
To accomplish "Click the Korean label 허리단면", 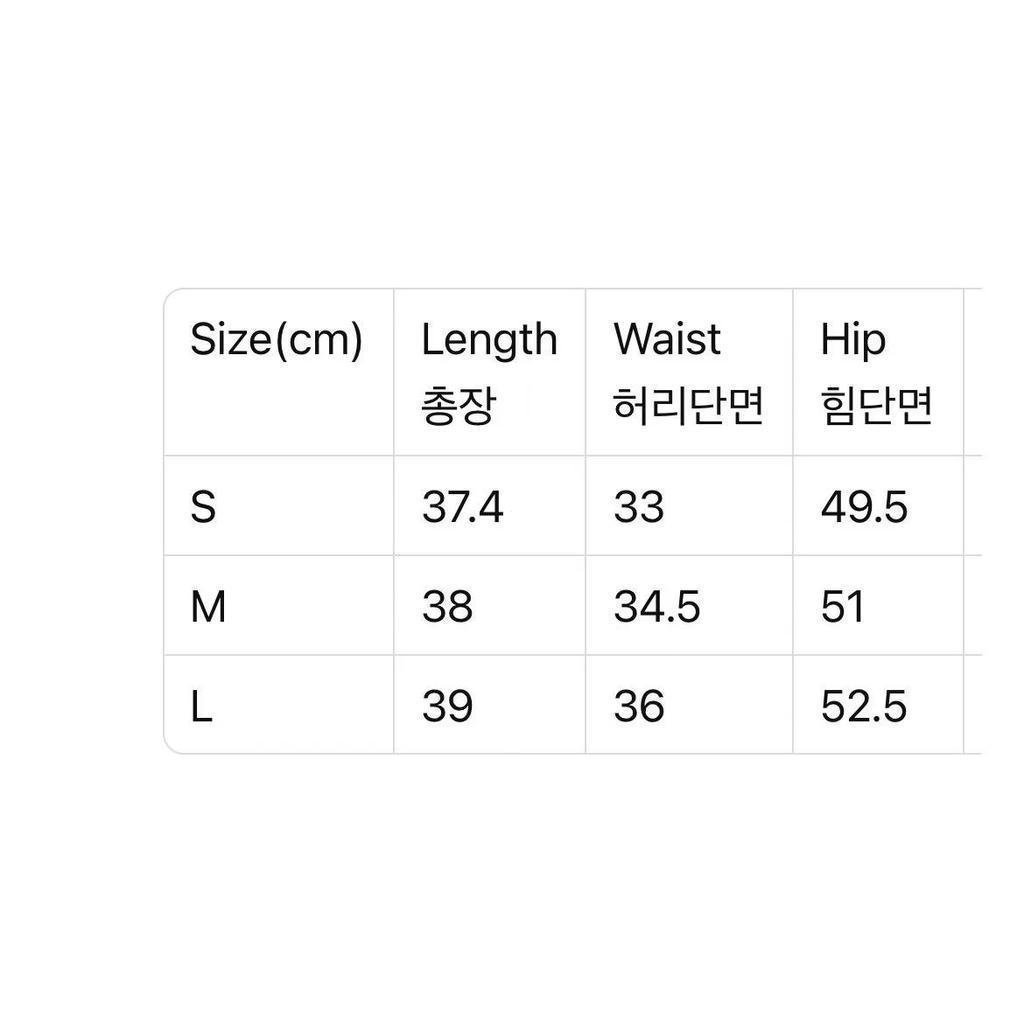I will click(x=689, y=408).
